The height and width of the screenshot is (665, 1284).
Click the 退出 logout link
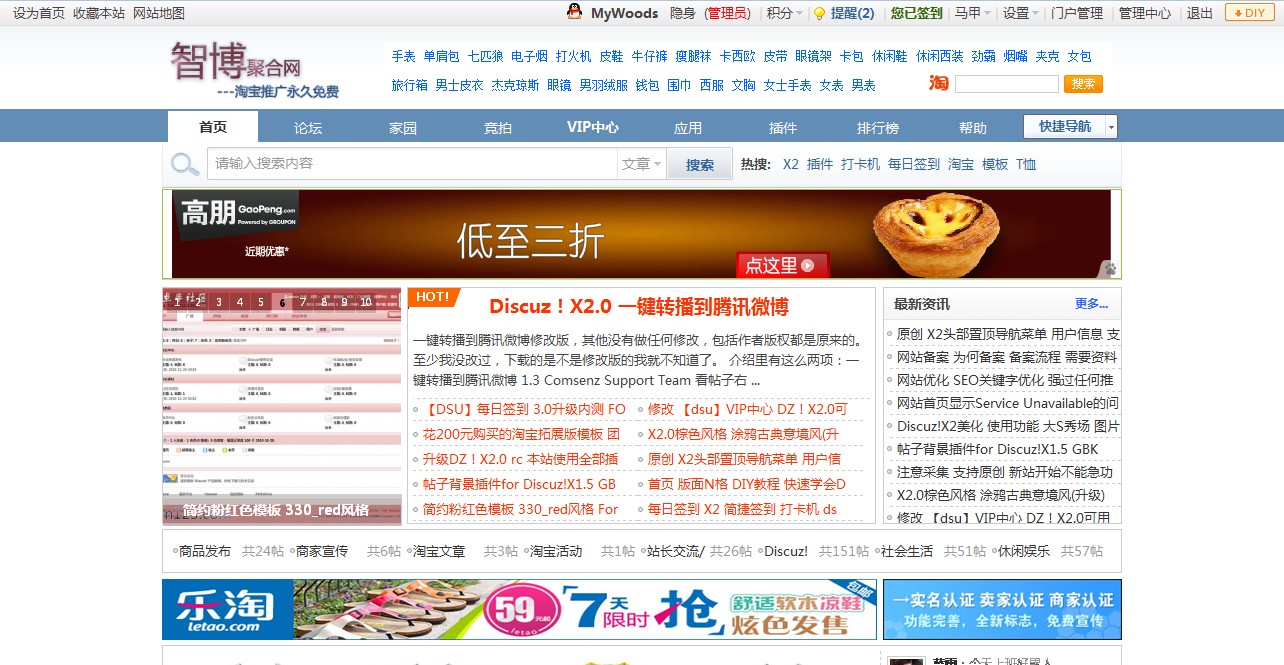pyautogui.click(x=1200, y=13)
